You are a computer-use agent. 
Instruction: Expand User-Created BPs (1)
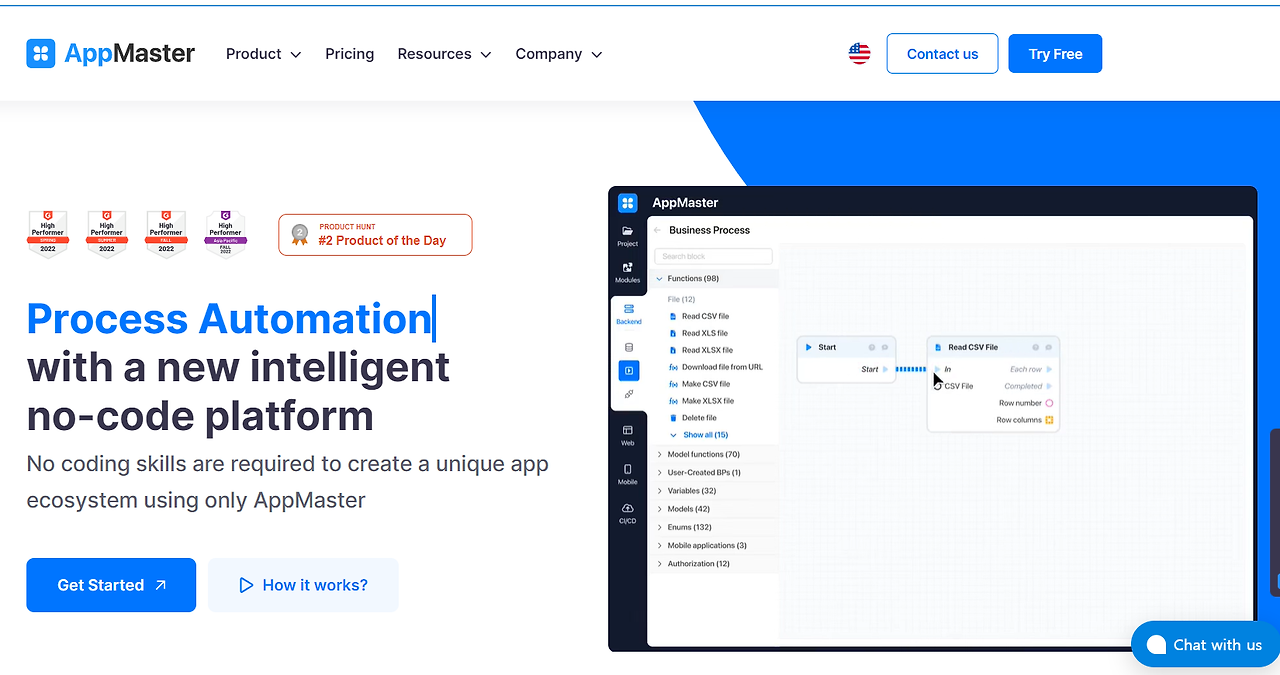[714, 473]
